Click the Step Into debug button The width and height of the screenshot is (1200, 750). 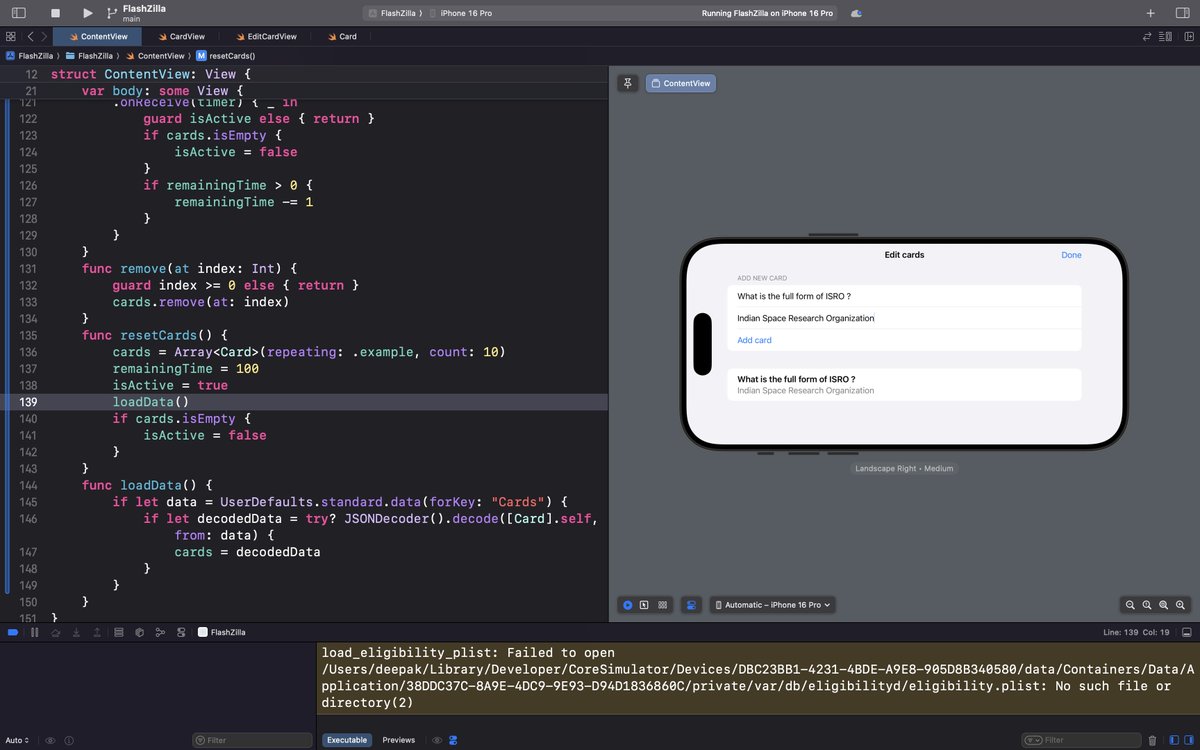pyautogui.click(x=75, y=632)
